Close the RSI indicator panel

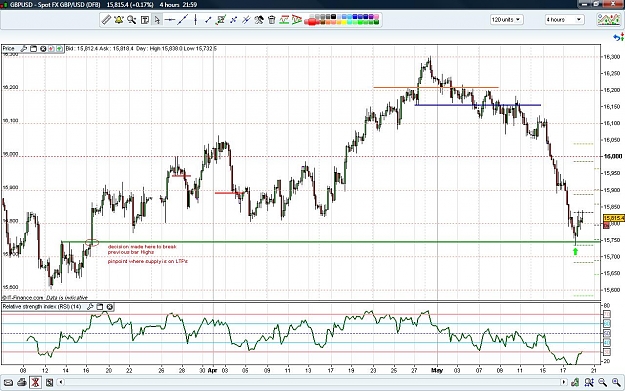110,307
